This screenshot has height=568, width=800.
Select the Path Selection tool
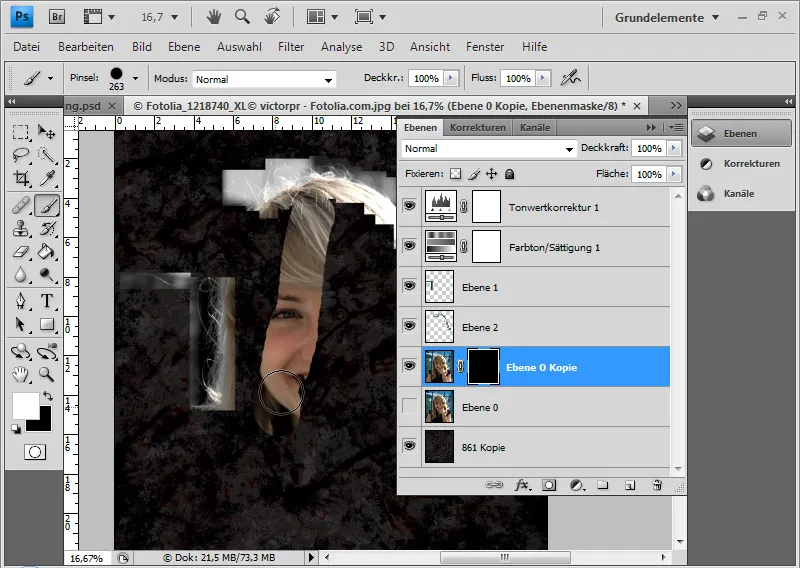coord(20,324)
